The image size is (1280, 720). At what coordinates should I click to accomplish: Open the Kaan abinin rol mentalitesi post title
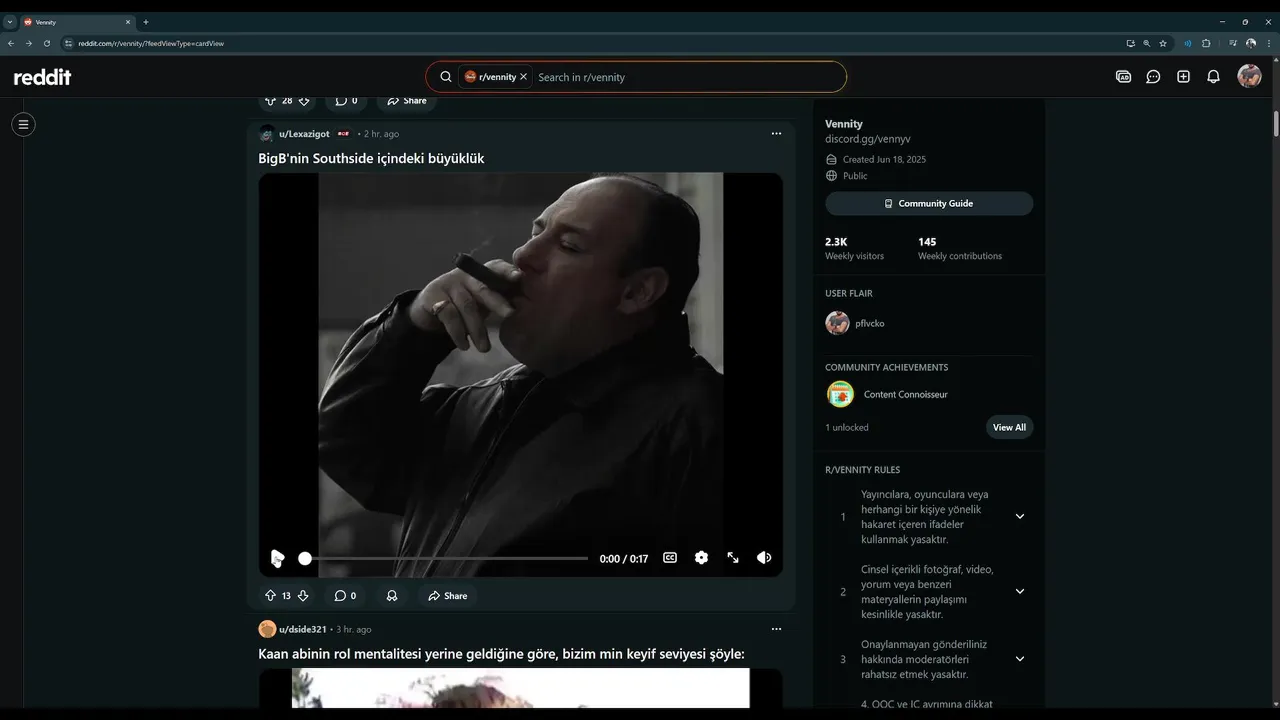point(501,654)
